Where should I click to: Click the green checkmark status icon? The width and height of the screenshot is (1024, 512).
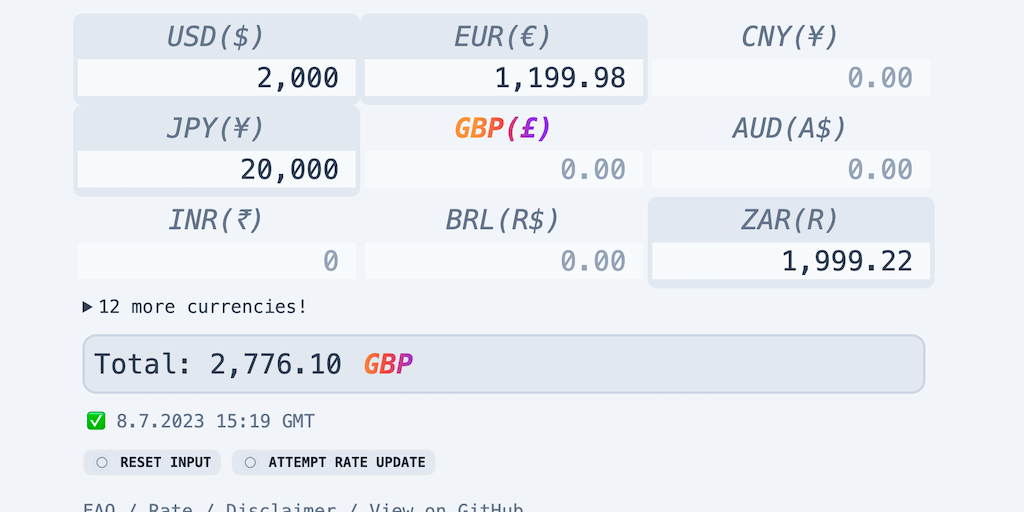point(96,422)
